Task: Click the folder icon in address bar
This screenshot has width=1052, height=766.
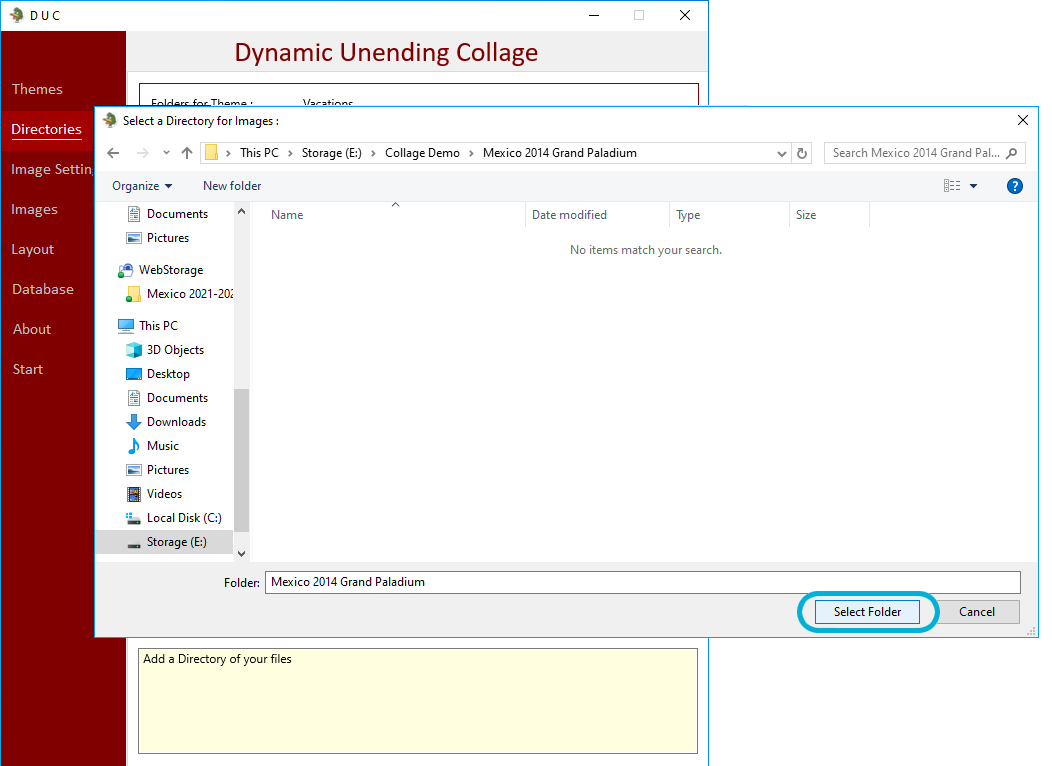Action: (211, 153)
